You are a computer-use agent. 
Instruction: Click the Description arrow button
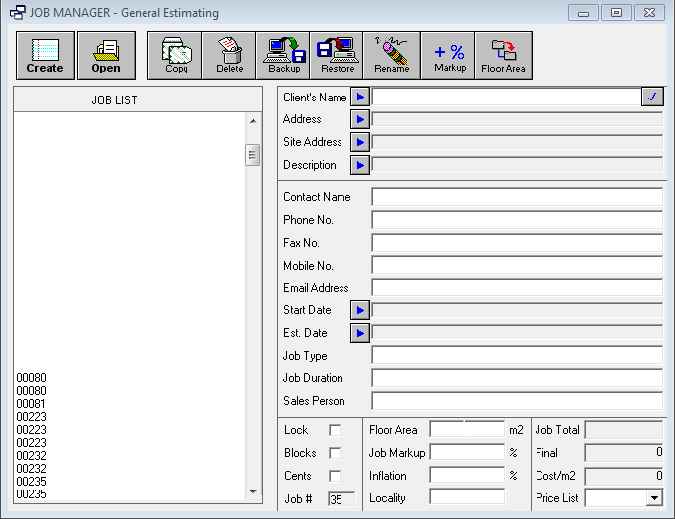click(x=360, y=165)
